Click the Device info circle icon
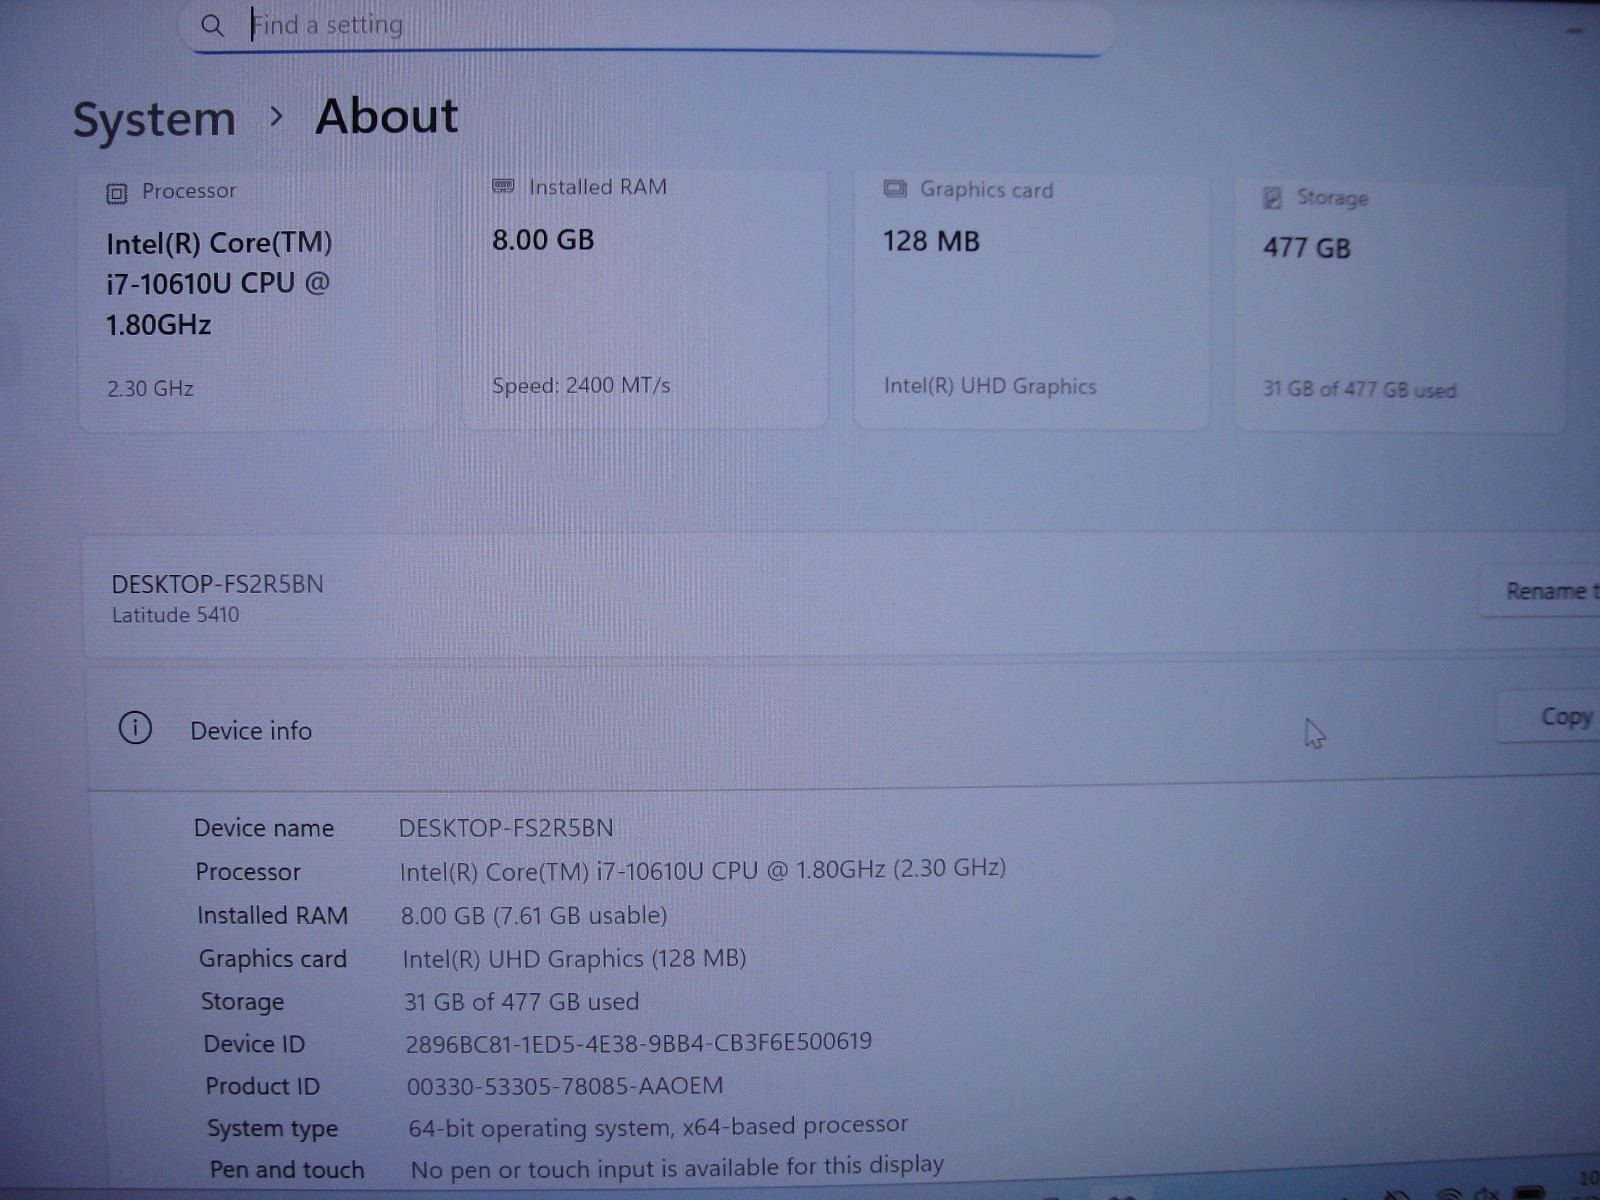The height and width of the screenshot is (1200, 1600). [135, 728]
